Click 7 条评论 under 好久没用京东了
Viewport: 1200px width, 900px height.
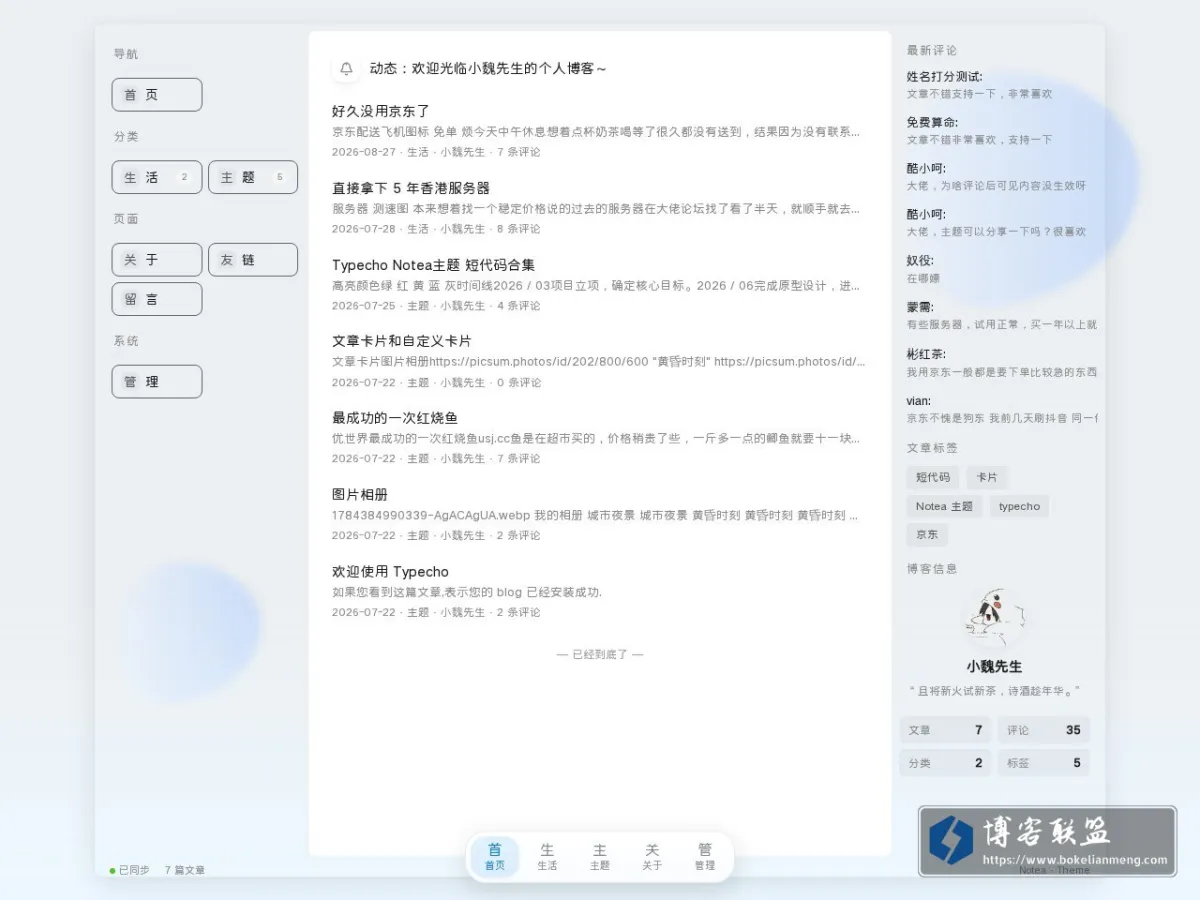pyautogui.click(x=519, y=152)
